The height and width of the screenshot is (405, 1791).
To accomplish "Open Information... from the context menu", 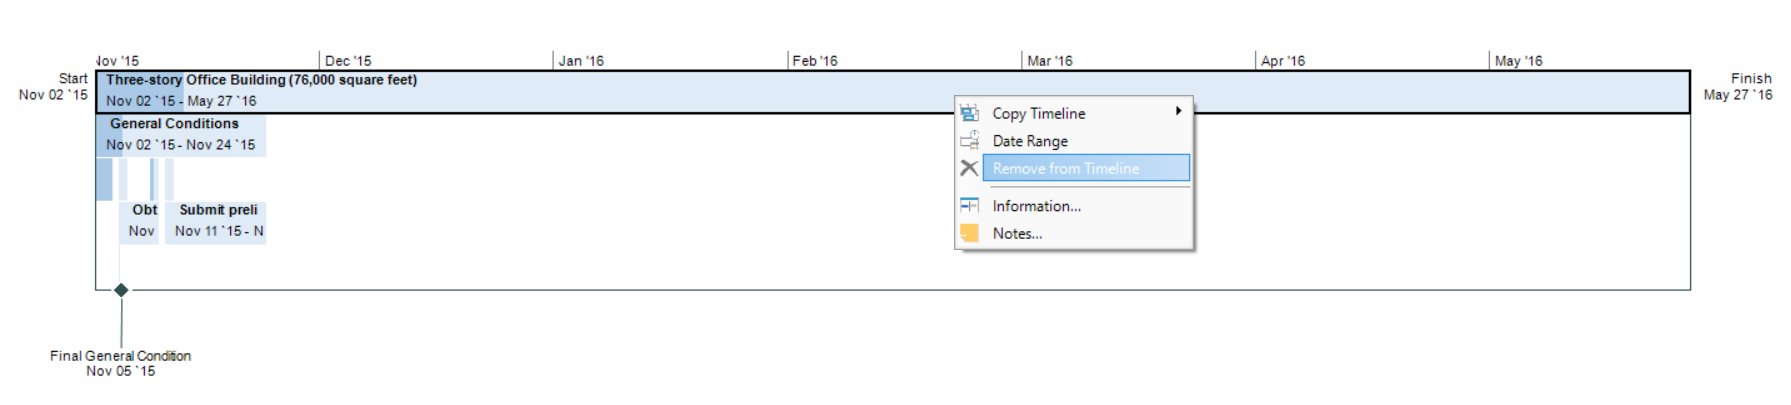I will (x=1036, y=206).
